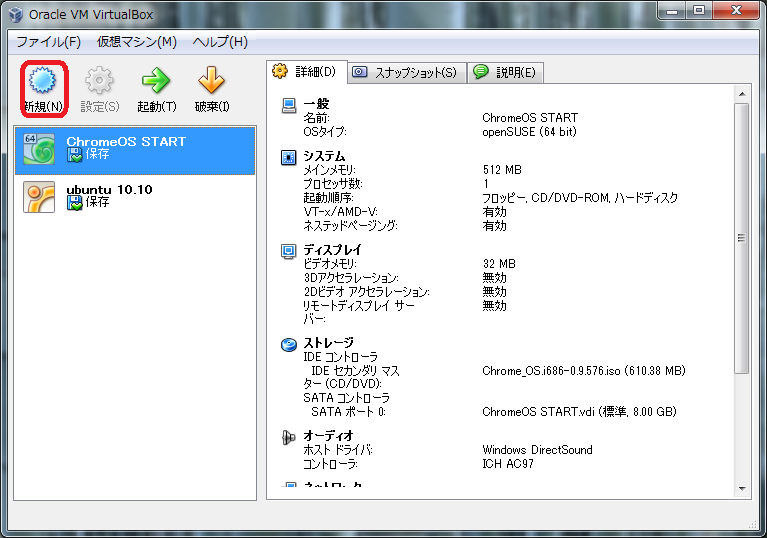
Task: Click the ChromeOS START openSUSE VM icon
Action: pos(39,149)
